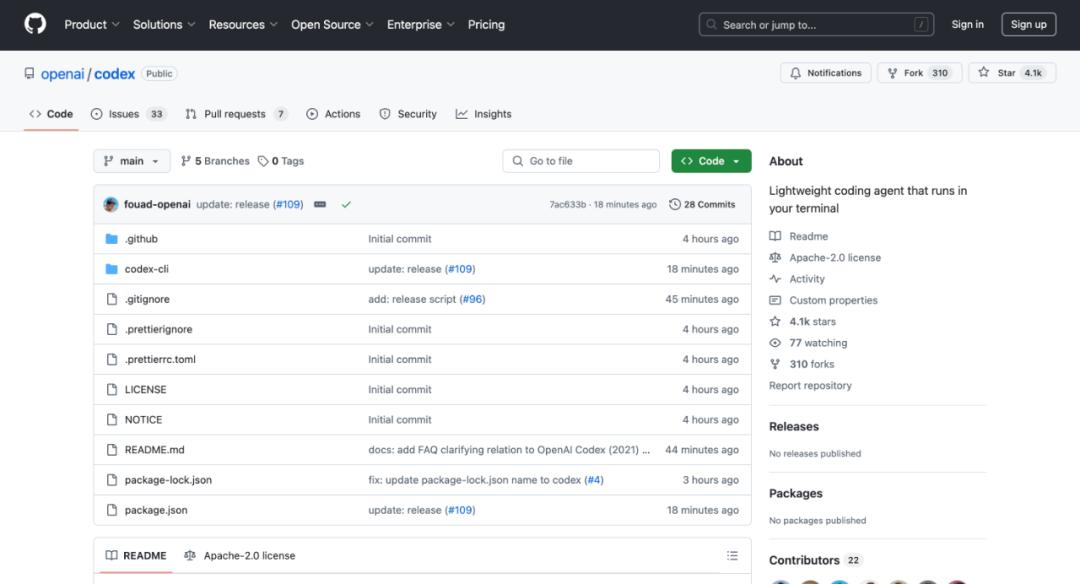Expand the green Code dropdown button
The width and height of the screenshot is (1080, 584).
tap(711, 161)
